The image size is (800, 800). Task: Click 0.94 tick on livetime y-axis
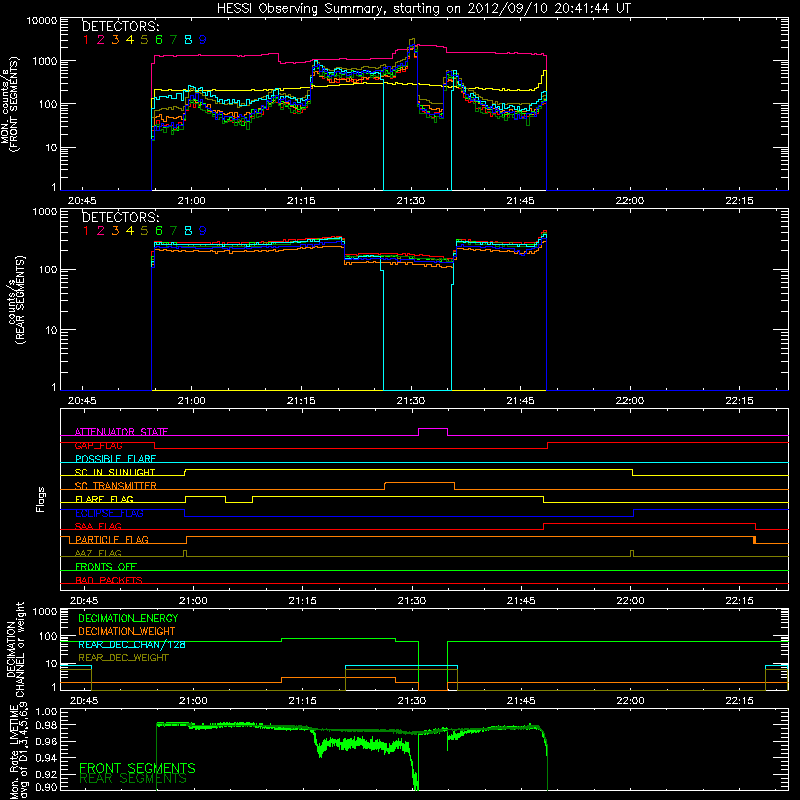[46, 757]
